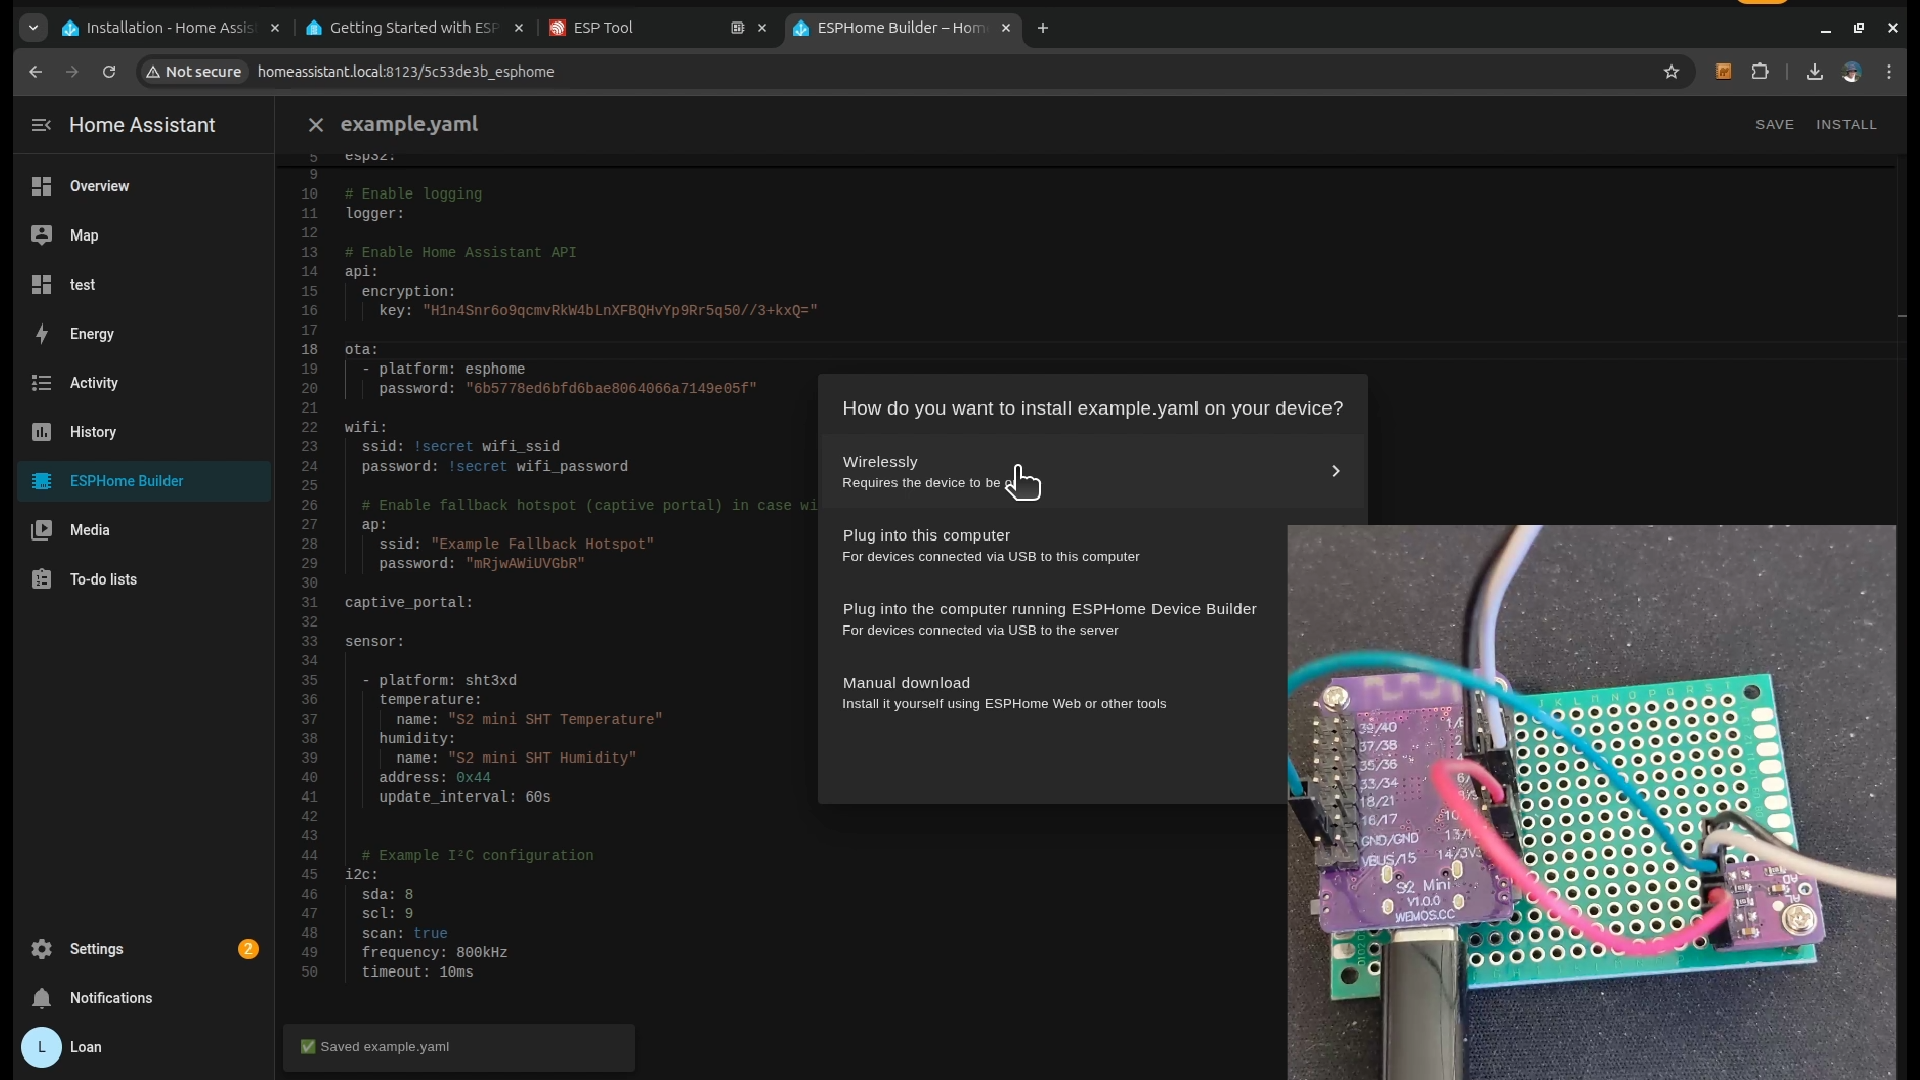Click the 'Saved example.yaml' toast message
Viewport: 1920px width, 1080px height.
[459, 1047]
